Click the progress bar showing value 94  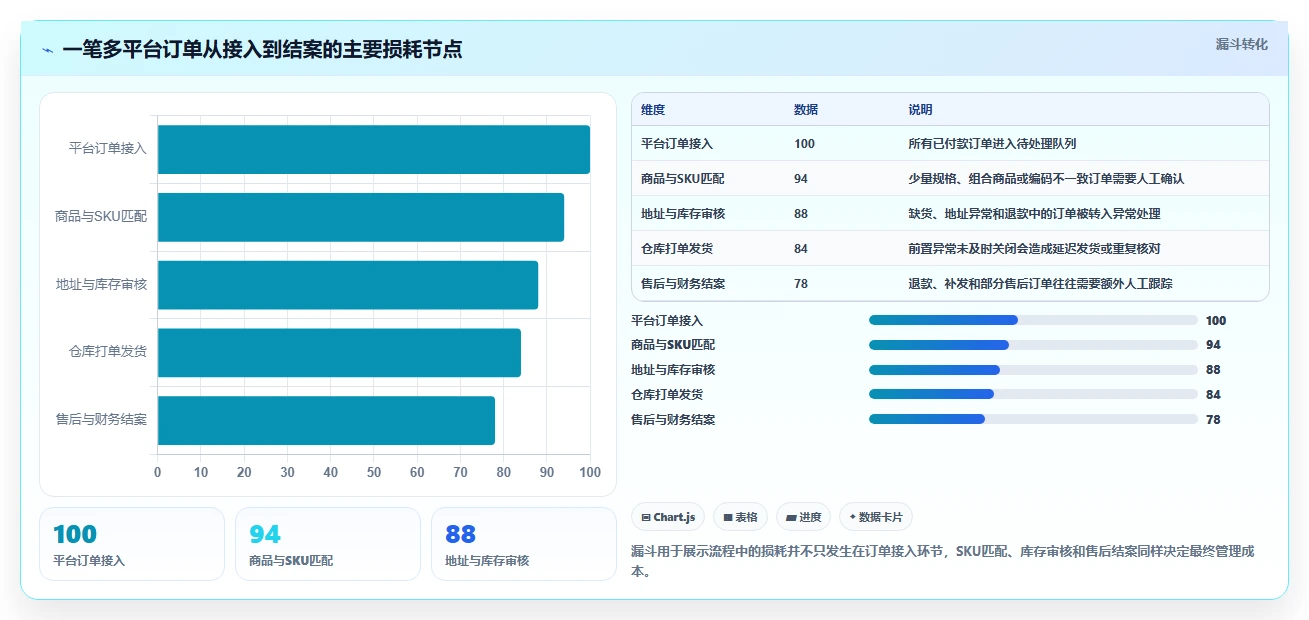tap(1033, 345)
